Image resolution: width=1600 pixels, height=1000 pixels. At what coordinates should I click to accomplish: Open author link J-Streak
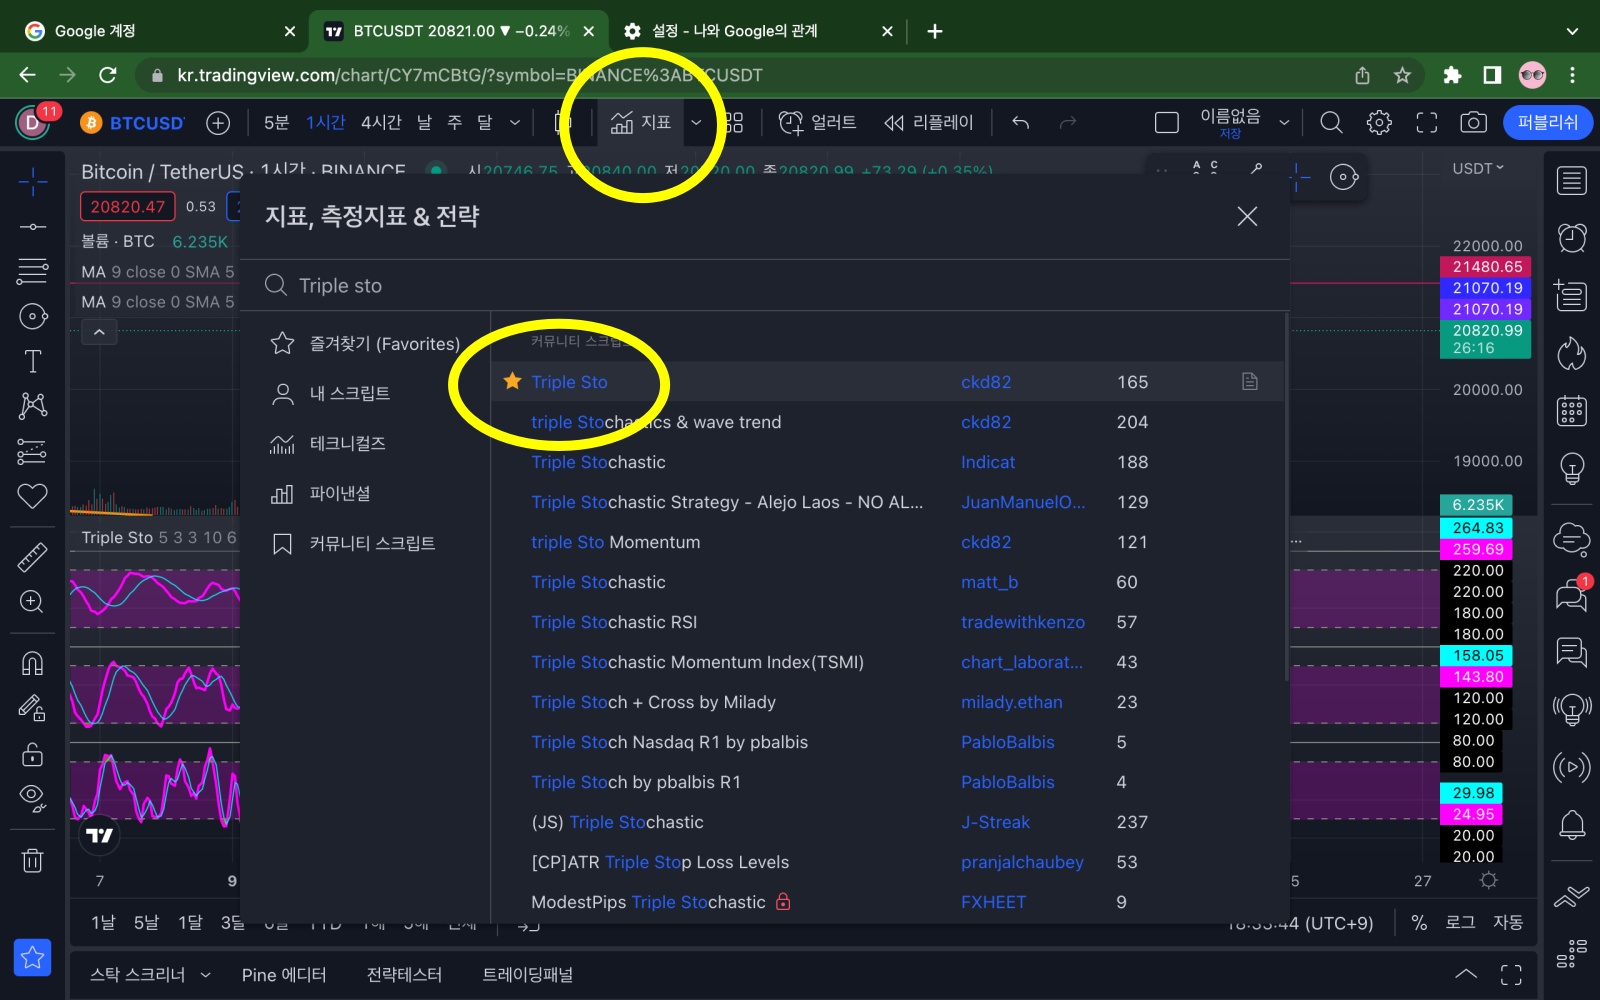click(x=995, y=822)
